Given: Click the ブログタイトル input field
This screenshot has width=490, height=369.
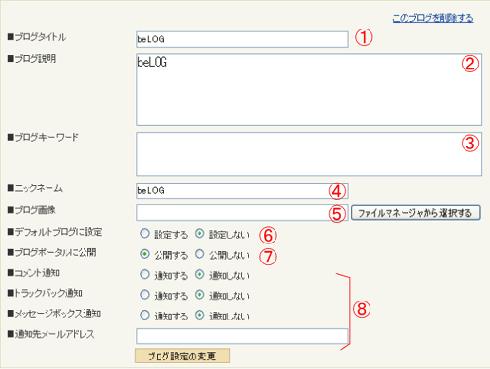Looking at the screenshot, I should [x=242, y=39].
